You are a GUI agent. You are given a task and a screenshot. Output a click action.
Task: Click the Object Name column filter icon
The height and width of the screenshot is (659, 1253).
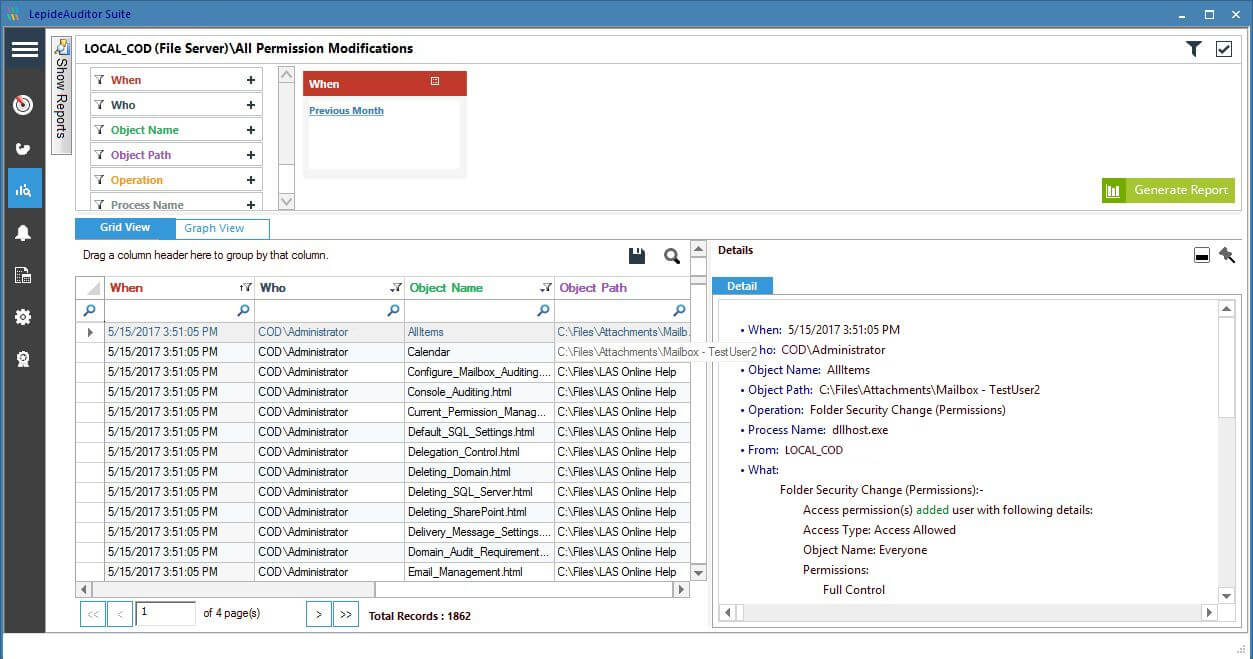tap(546, 287)
